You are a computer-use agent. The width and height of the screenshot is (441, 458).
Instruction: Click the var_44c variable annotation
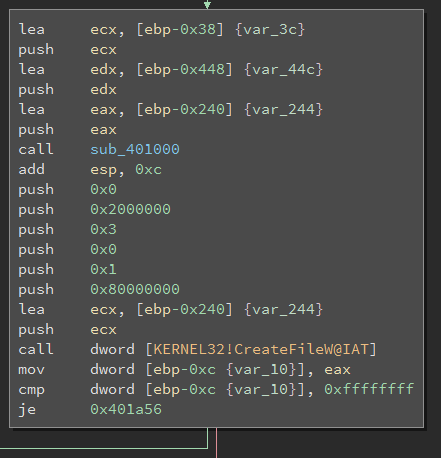284,70
